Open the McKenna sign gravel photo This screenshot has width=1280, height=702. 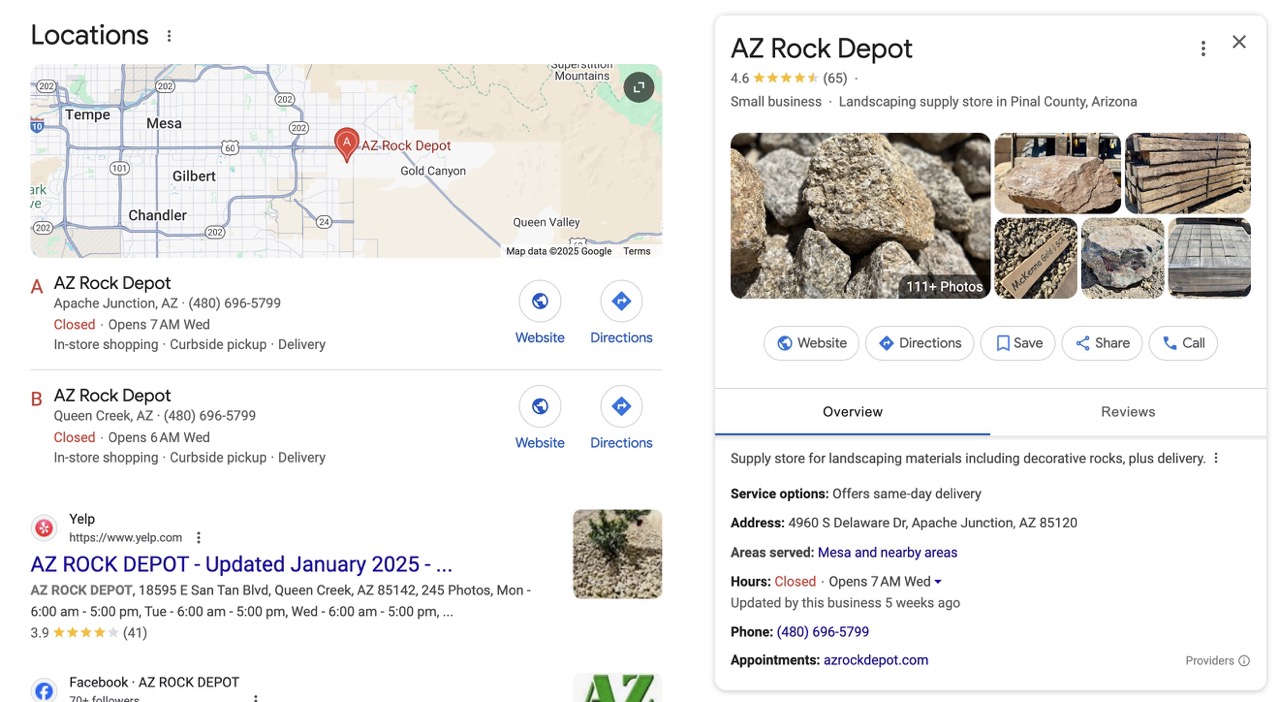pyautogui.click(x=1035, y=258)
